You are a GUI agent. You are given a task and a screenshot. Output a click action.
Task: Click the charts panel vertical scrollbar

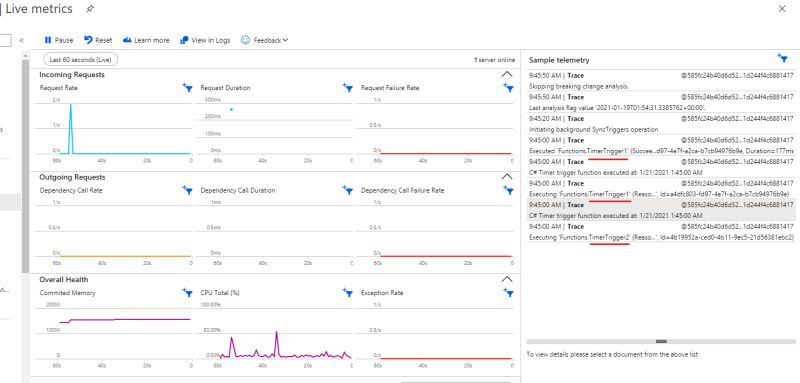[26, 166]
